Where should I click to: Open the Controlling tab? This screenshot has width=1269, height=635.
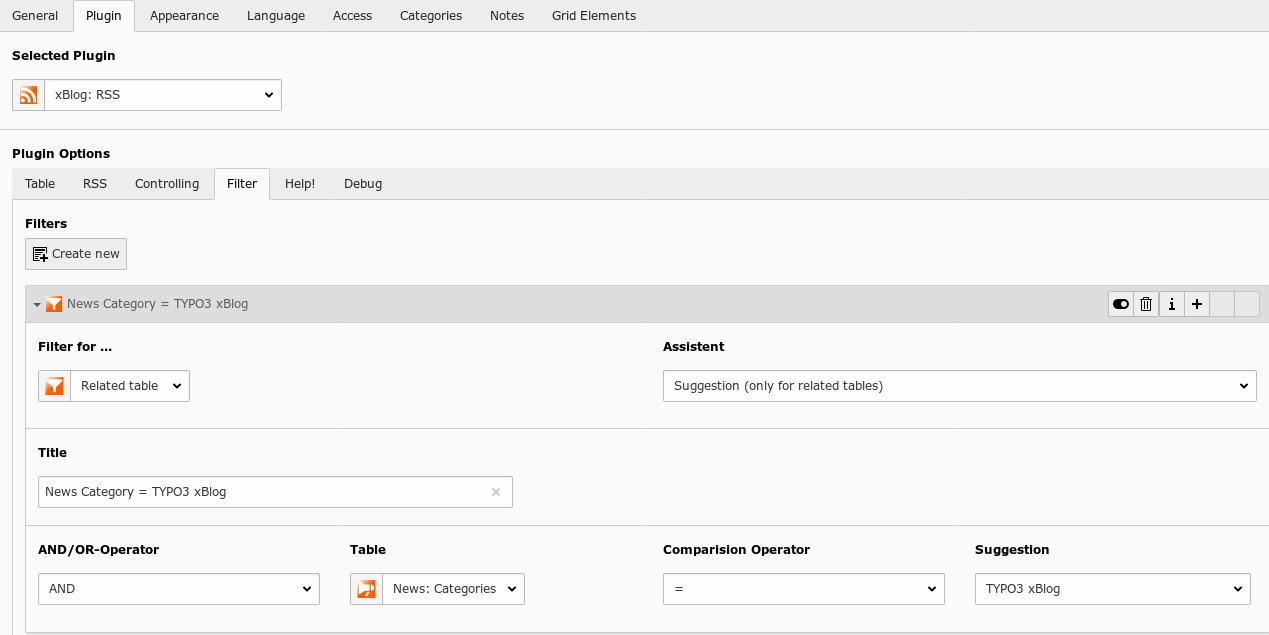[167, 184]
